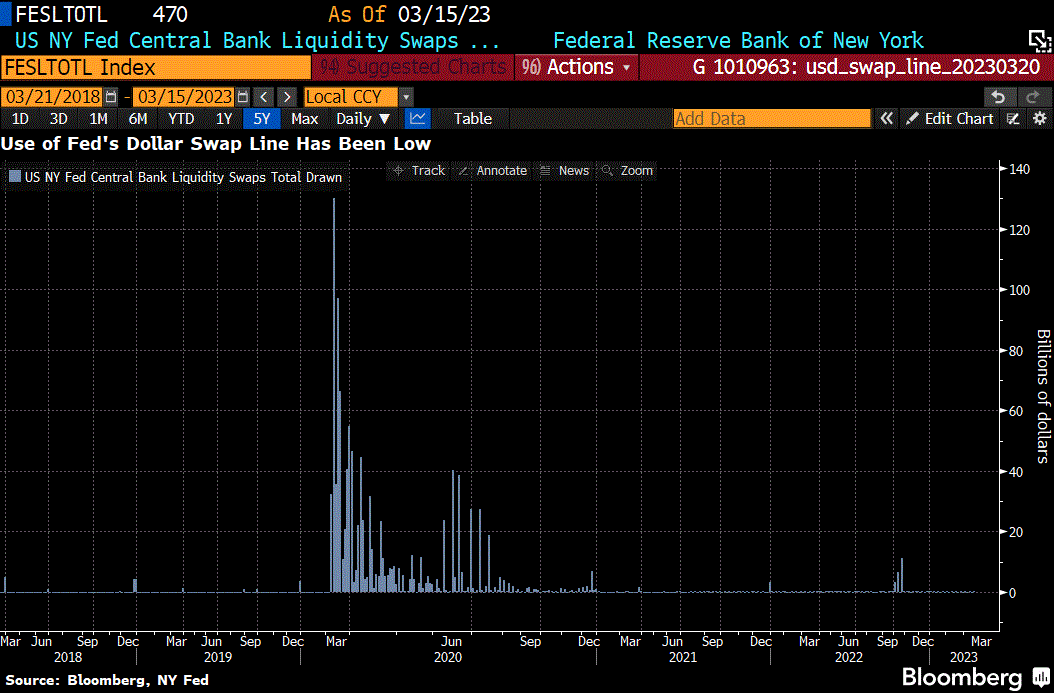Click the 100 y-axis tick label
The height and width of the screenshot is (693, 1054).
(x=1020, y=290)
